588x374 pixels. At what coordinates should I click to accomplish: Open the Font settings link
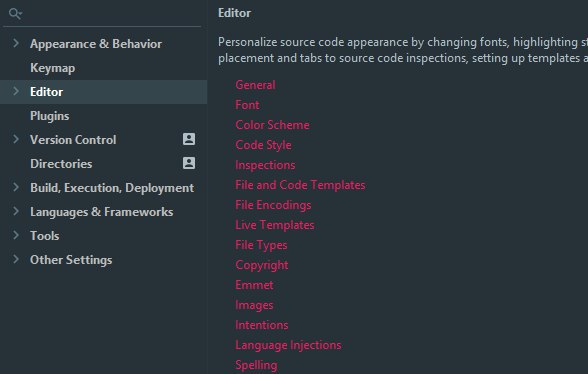pyautogui.click(x=247, y=105)
